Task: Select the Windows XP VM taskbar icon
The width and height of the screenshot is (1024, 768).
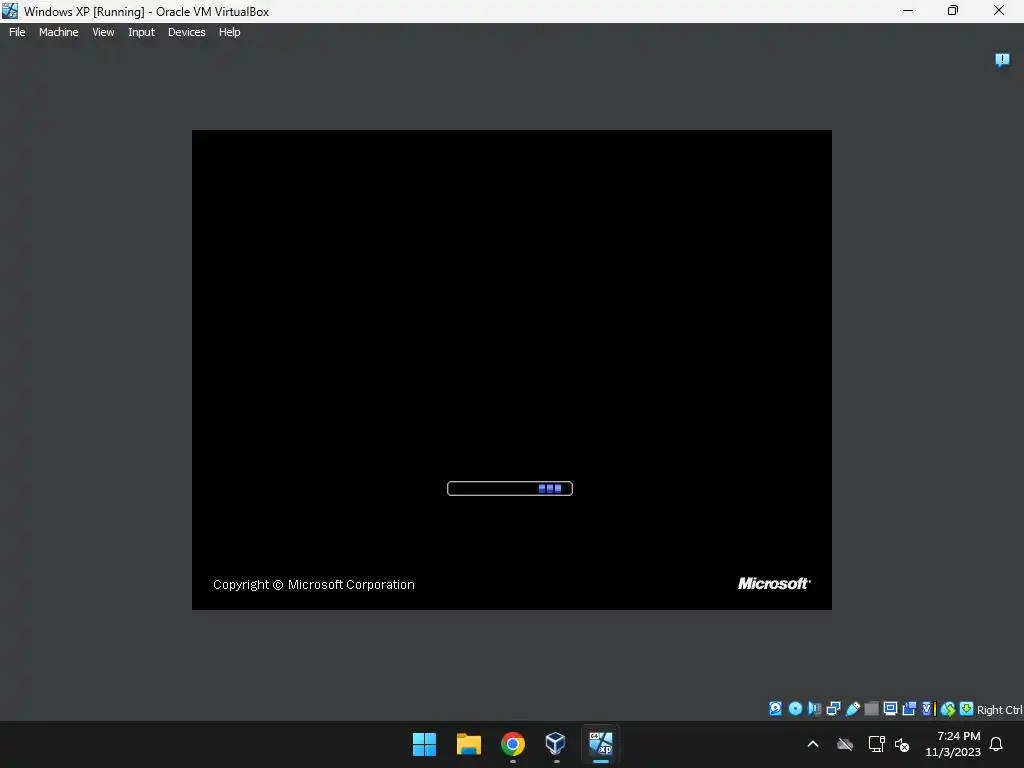Action: pyautogui.click(x=601, y=744)
